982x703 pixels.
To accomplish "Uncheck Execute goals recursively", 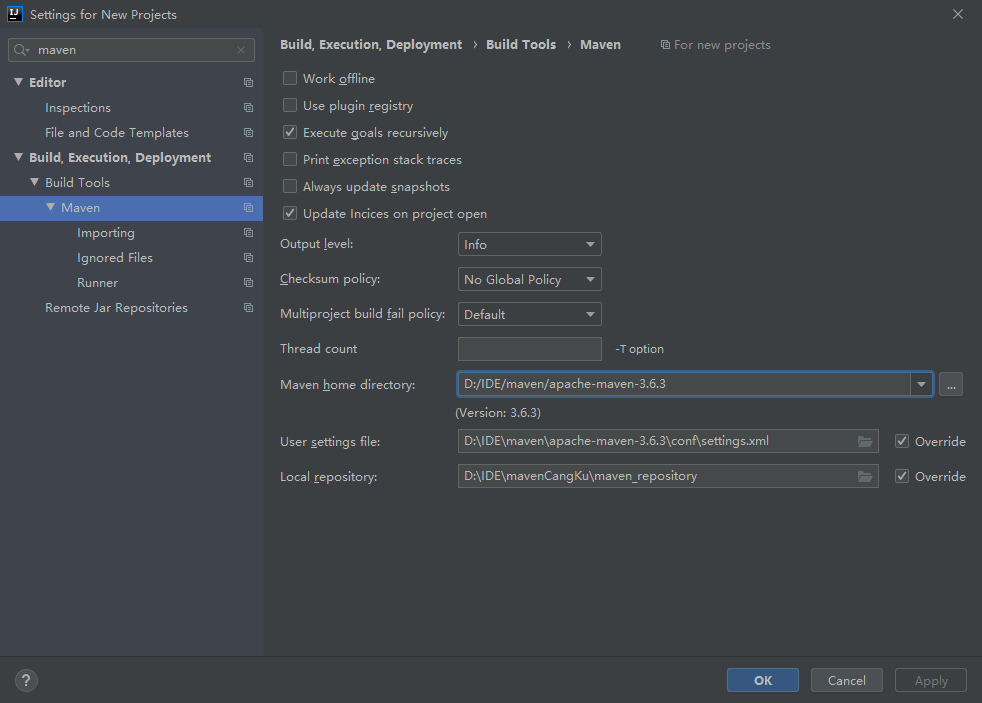I will 290,132.
